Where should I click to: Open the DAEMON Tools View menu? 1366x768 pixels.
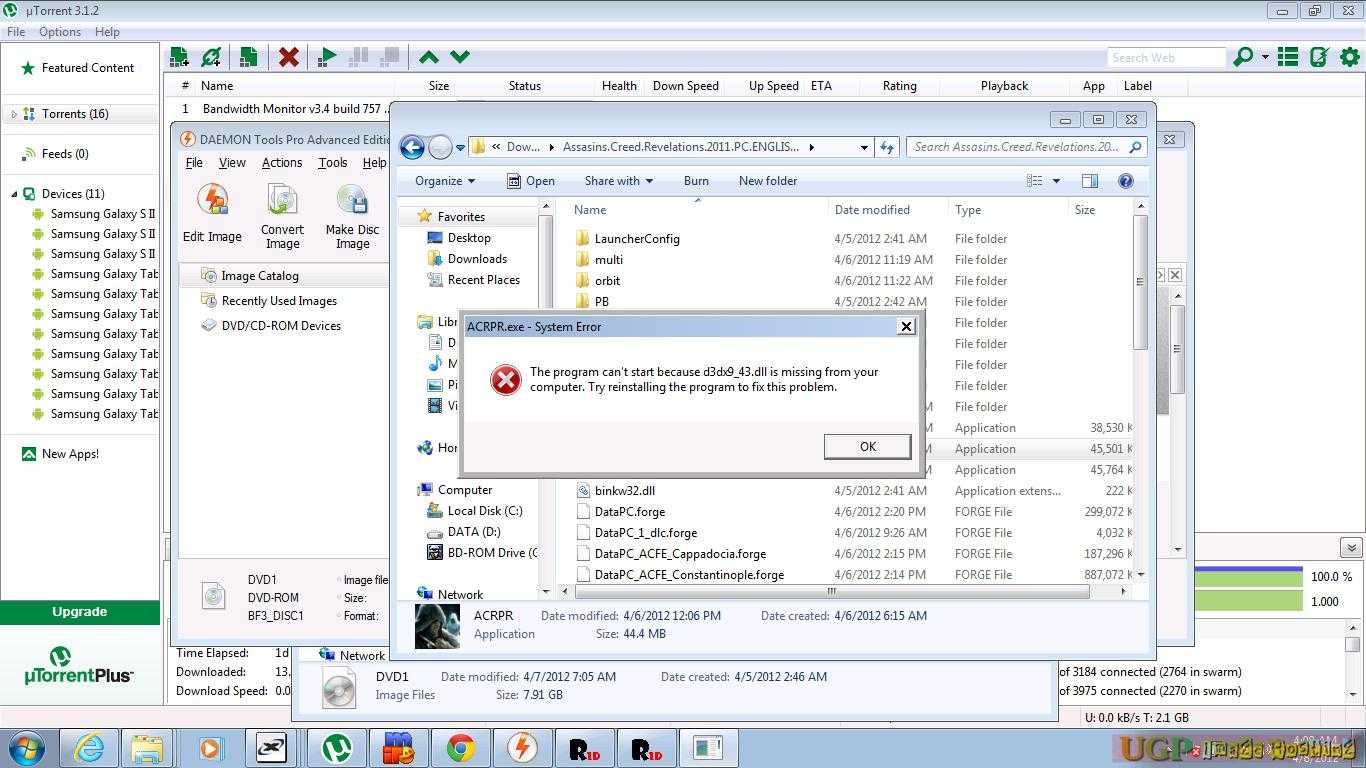click(232, 163)
